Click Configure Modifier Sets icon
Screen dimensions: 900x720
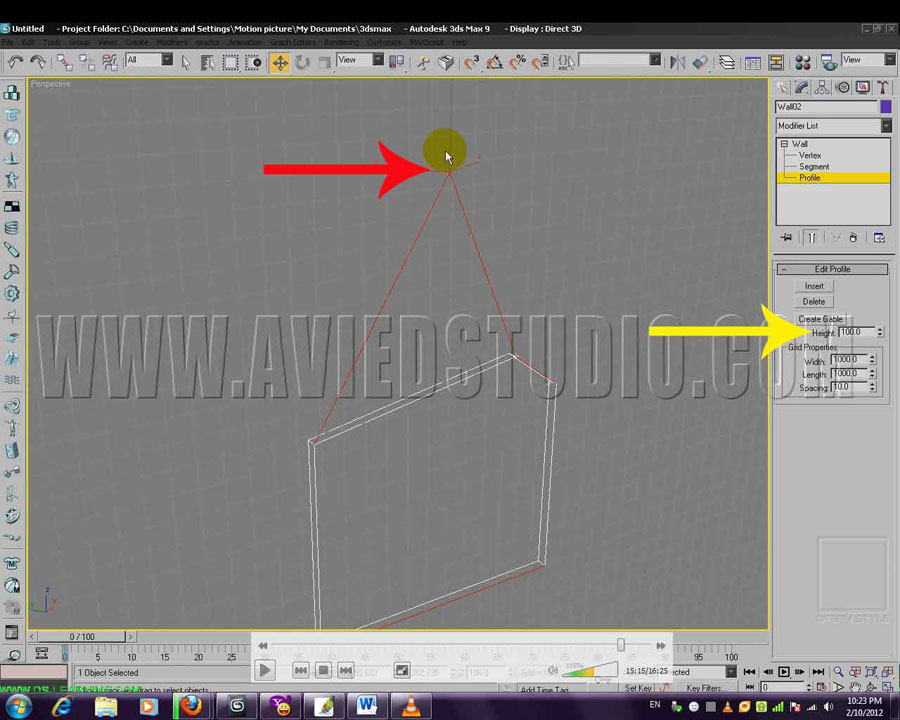pyautogui.click(x=879, y=238)
